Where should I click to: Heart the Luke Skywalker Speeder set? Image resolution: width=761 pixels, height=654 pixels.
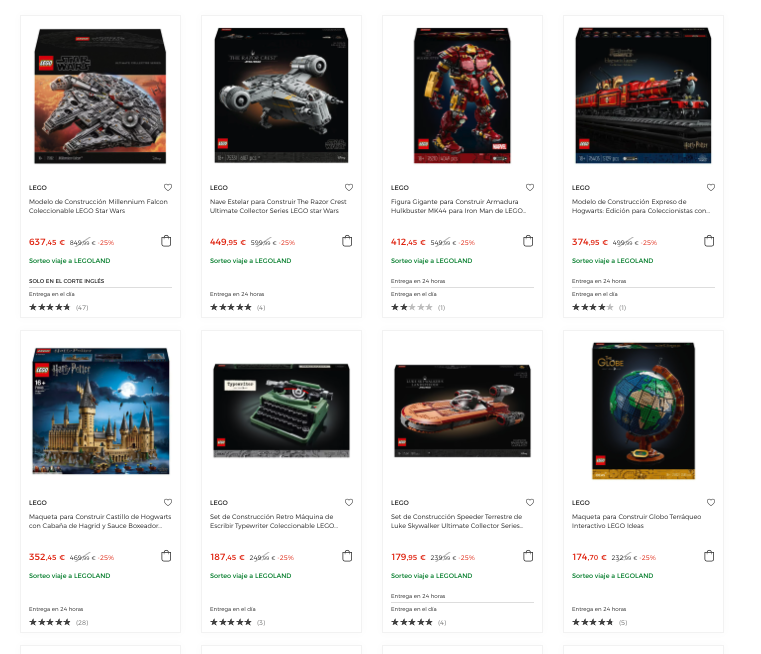[530, 503]
